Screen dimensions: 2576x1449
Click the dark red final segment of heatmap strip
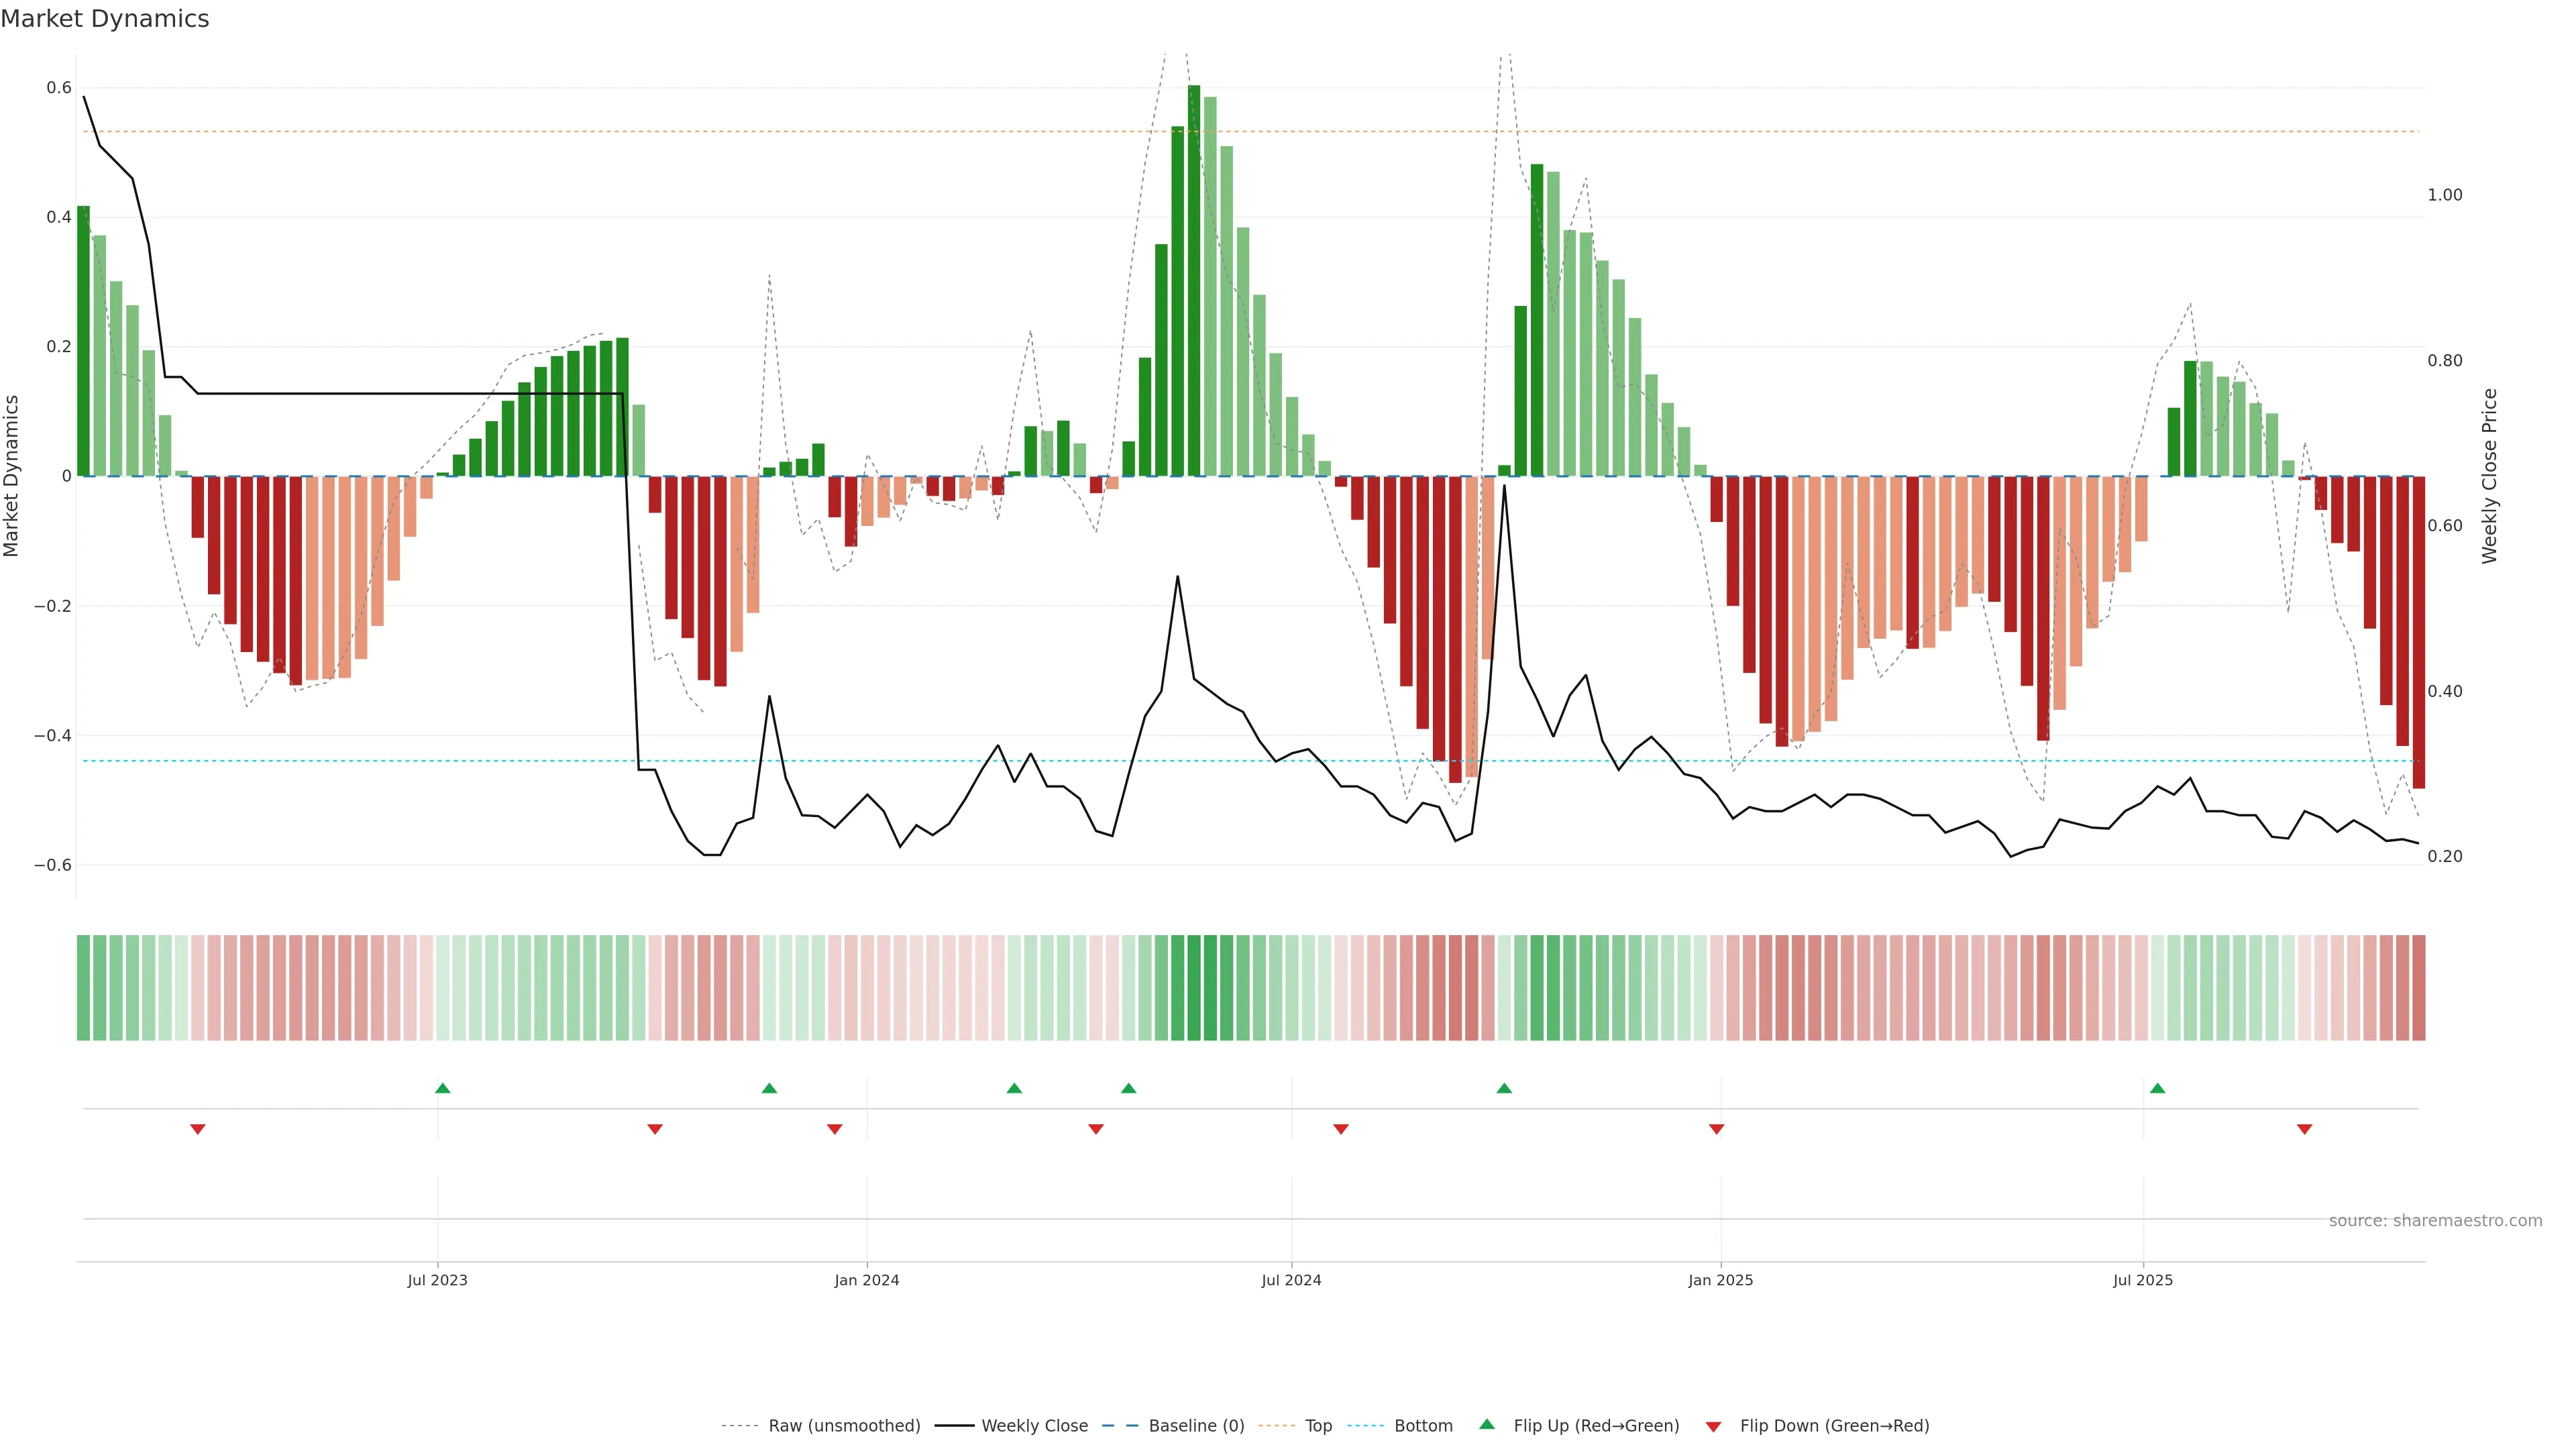pos(2418,988)
